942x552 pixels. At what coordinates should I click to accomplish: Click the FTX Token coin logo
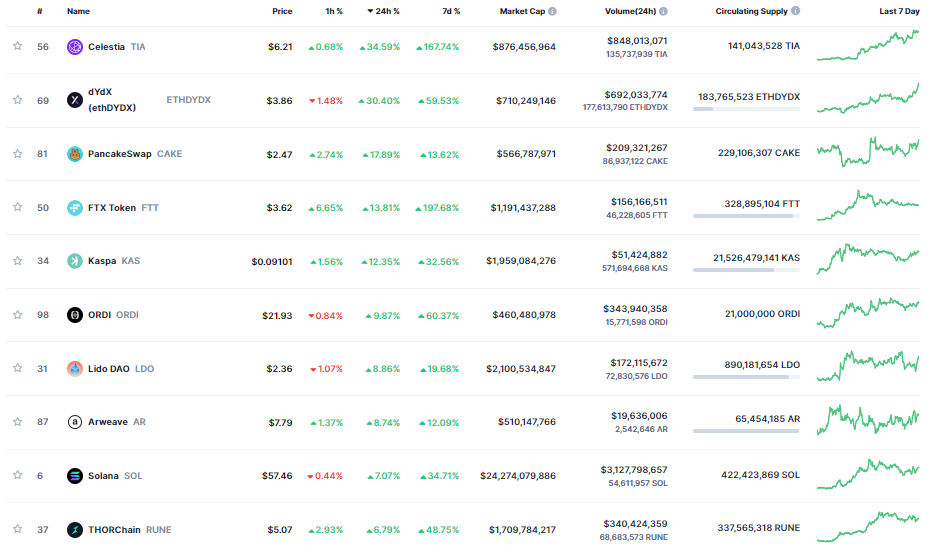point(74,208)
